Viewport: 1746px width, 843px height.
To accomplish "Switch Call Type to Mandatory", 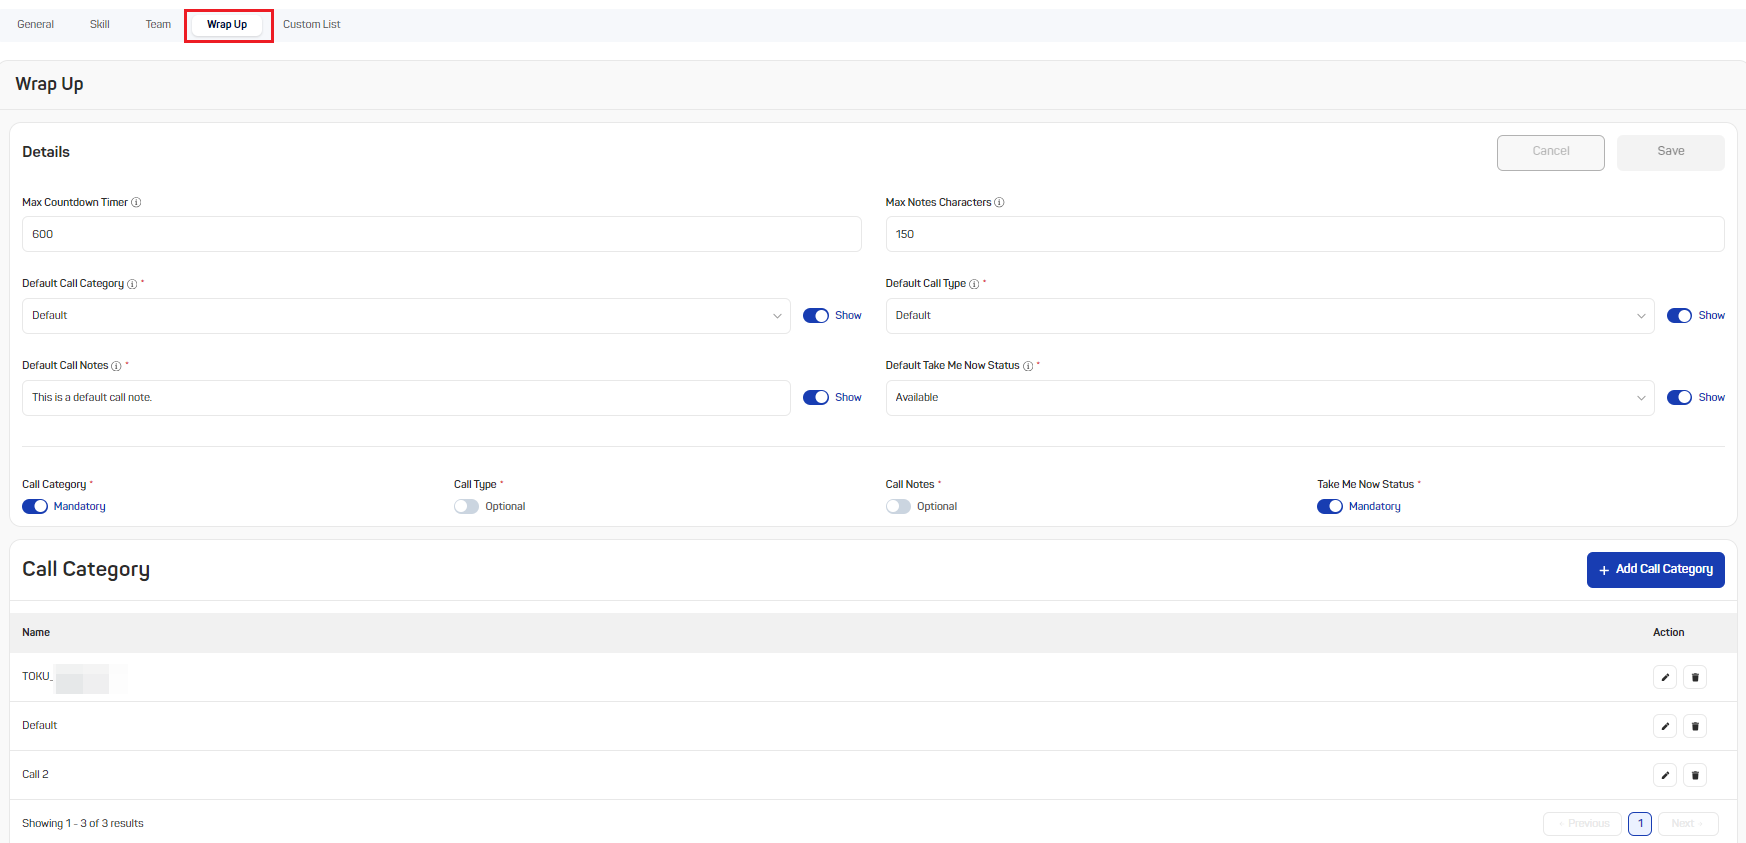I will [466, 507].
